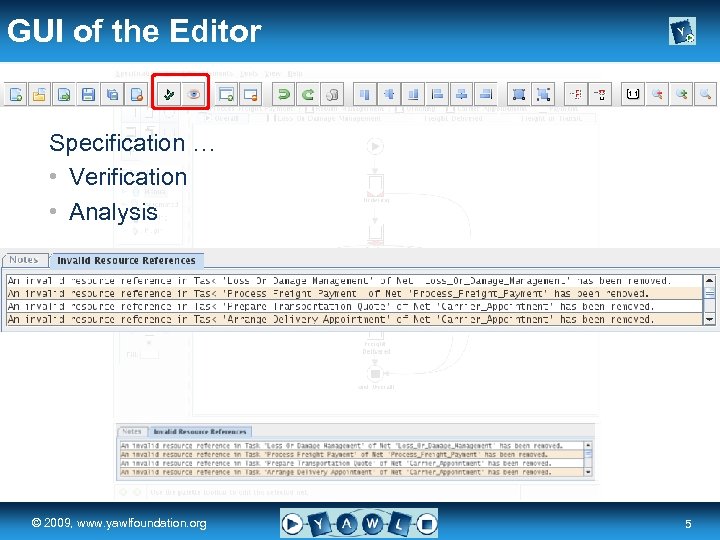The width and height of the screenshot is (720, 540).
Task: Open Notes tab in the faded lower panel
Action: point(132,431)
